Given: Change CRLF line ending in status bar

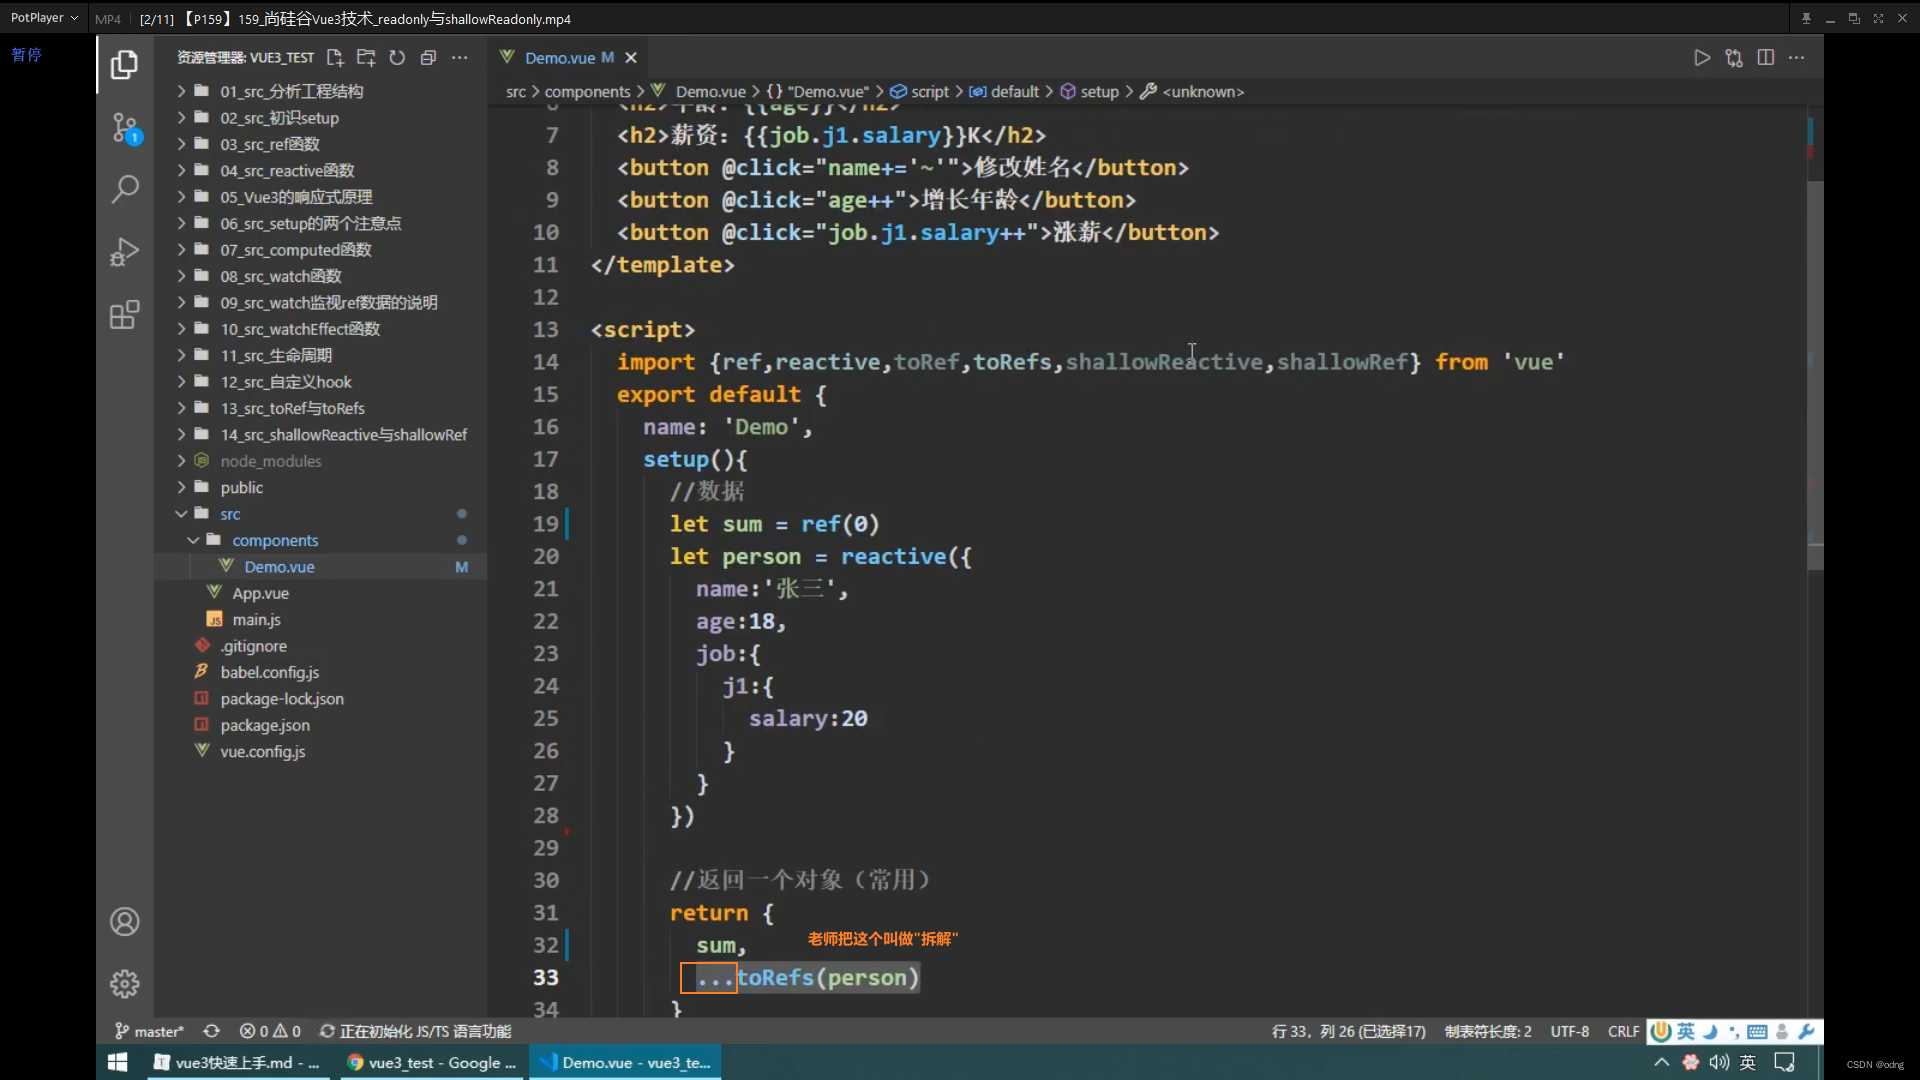Looking at the screenshot, I should pos(1623,1031).
